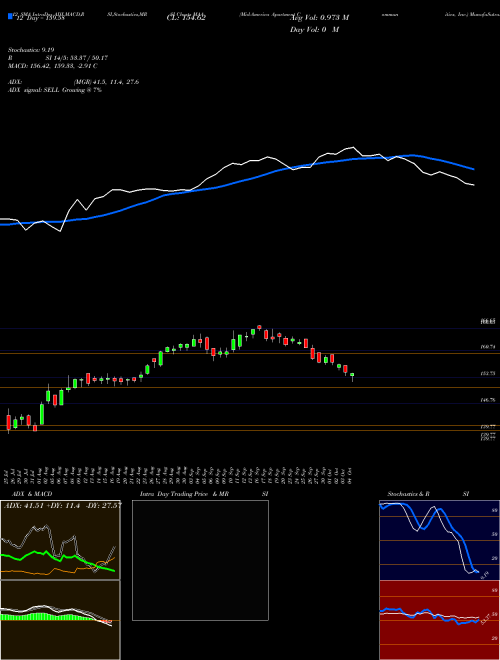Open the red RSI chart panel
Image resolution: width=500 pixels, height=660 pixels.
point(439,620)
